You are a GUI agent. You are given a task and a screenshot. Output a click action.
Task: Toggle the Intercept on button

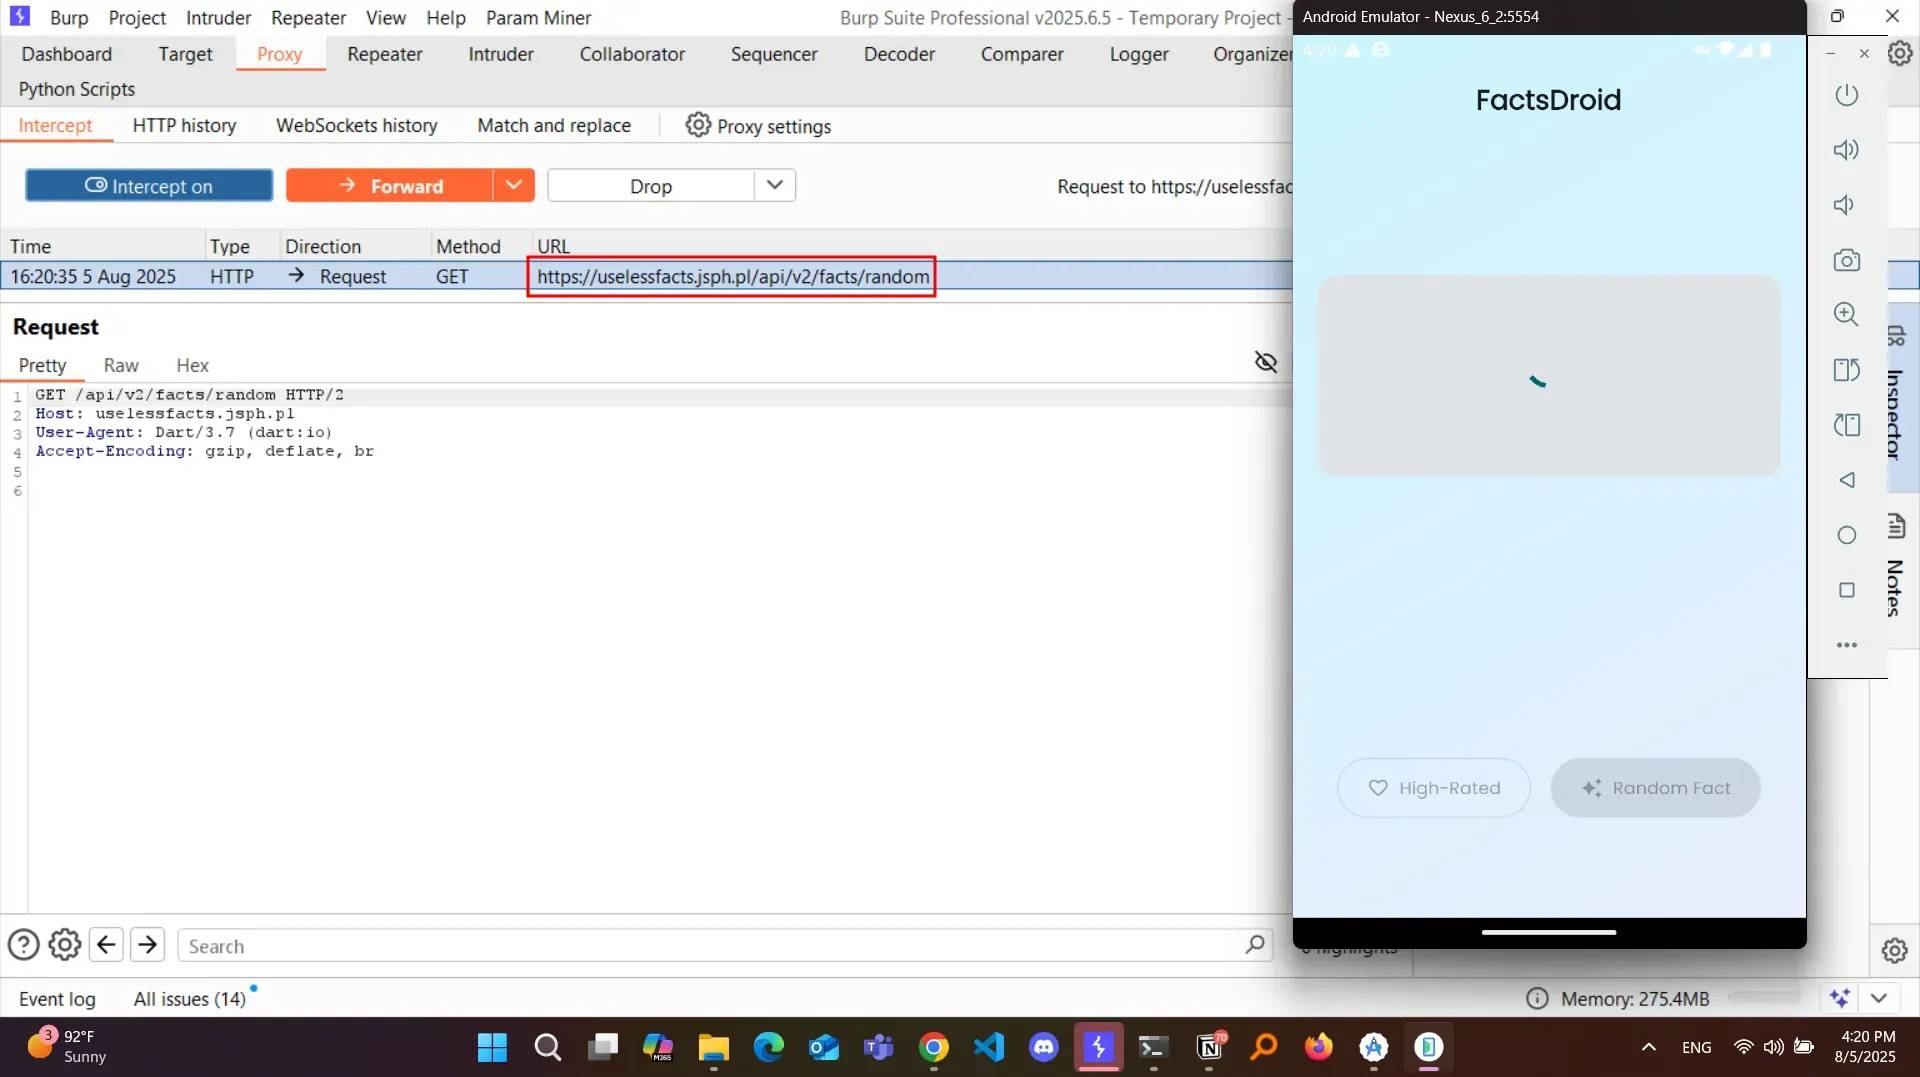pyautogui.click(x=149, y=186)
